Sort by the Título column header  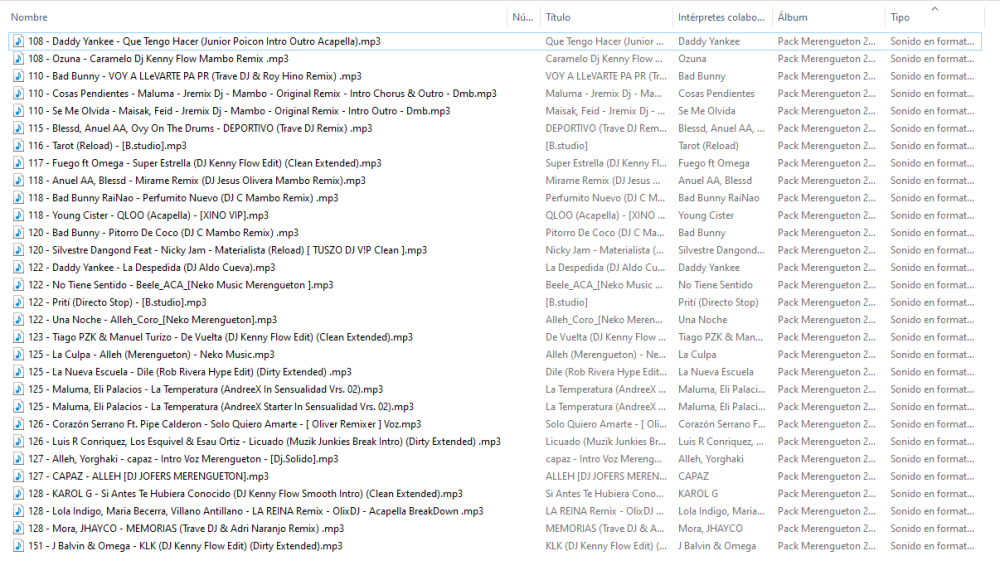coord(558,17)
